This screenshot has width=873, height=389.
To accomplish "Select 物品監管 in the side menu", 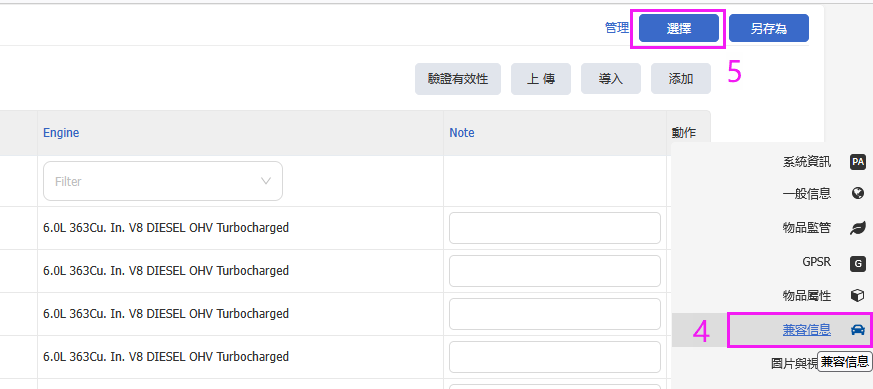I will click(x=807, y=228).
